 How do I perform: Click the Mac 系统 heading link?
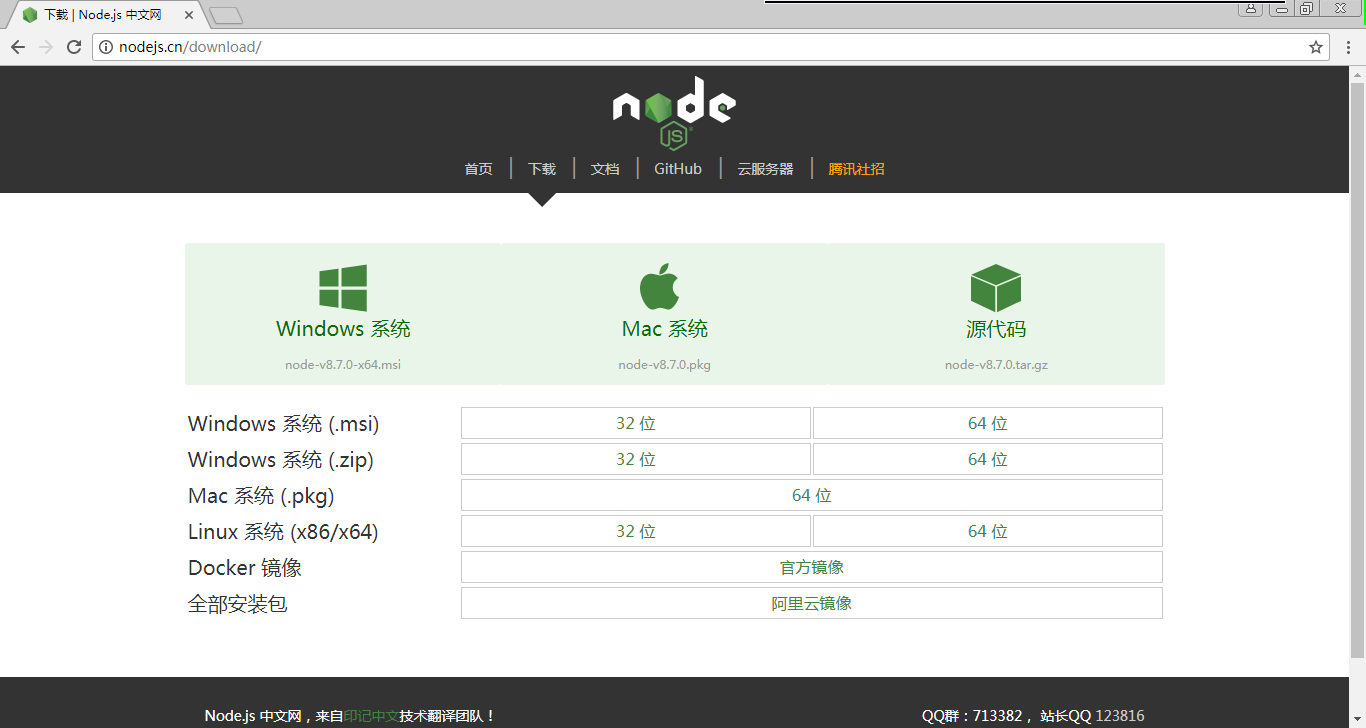665,329
